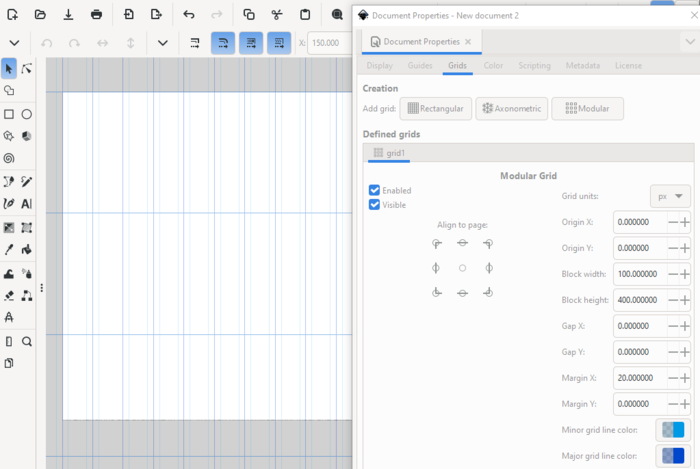Expand the dialog panel chevron menu
The height and width of the screenshot is (469, 700).
[689, 42]
